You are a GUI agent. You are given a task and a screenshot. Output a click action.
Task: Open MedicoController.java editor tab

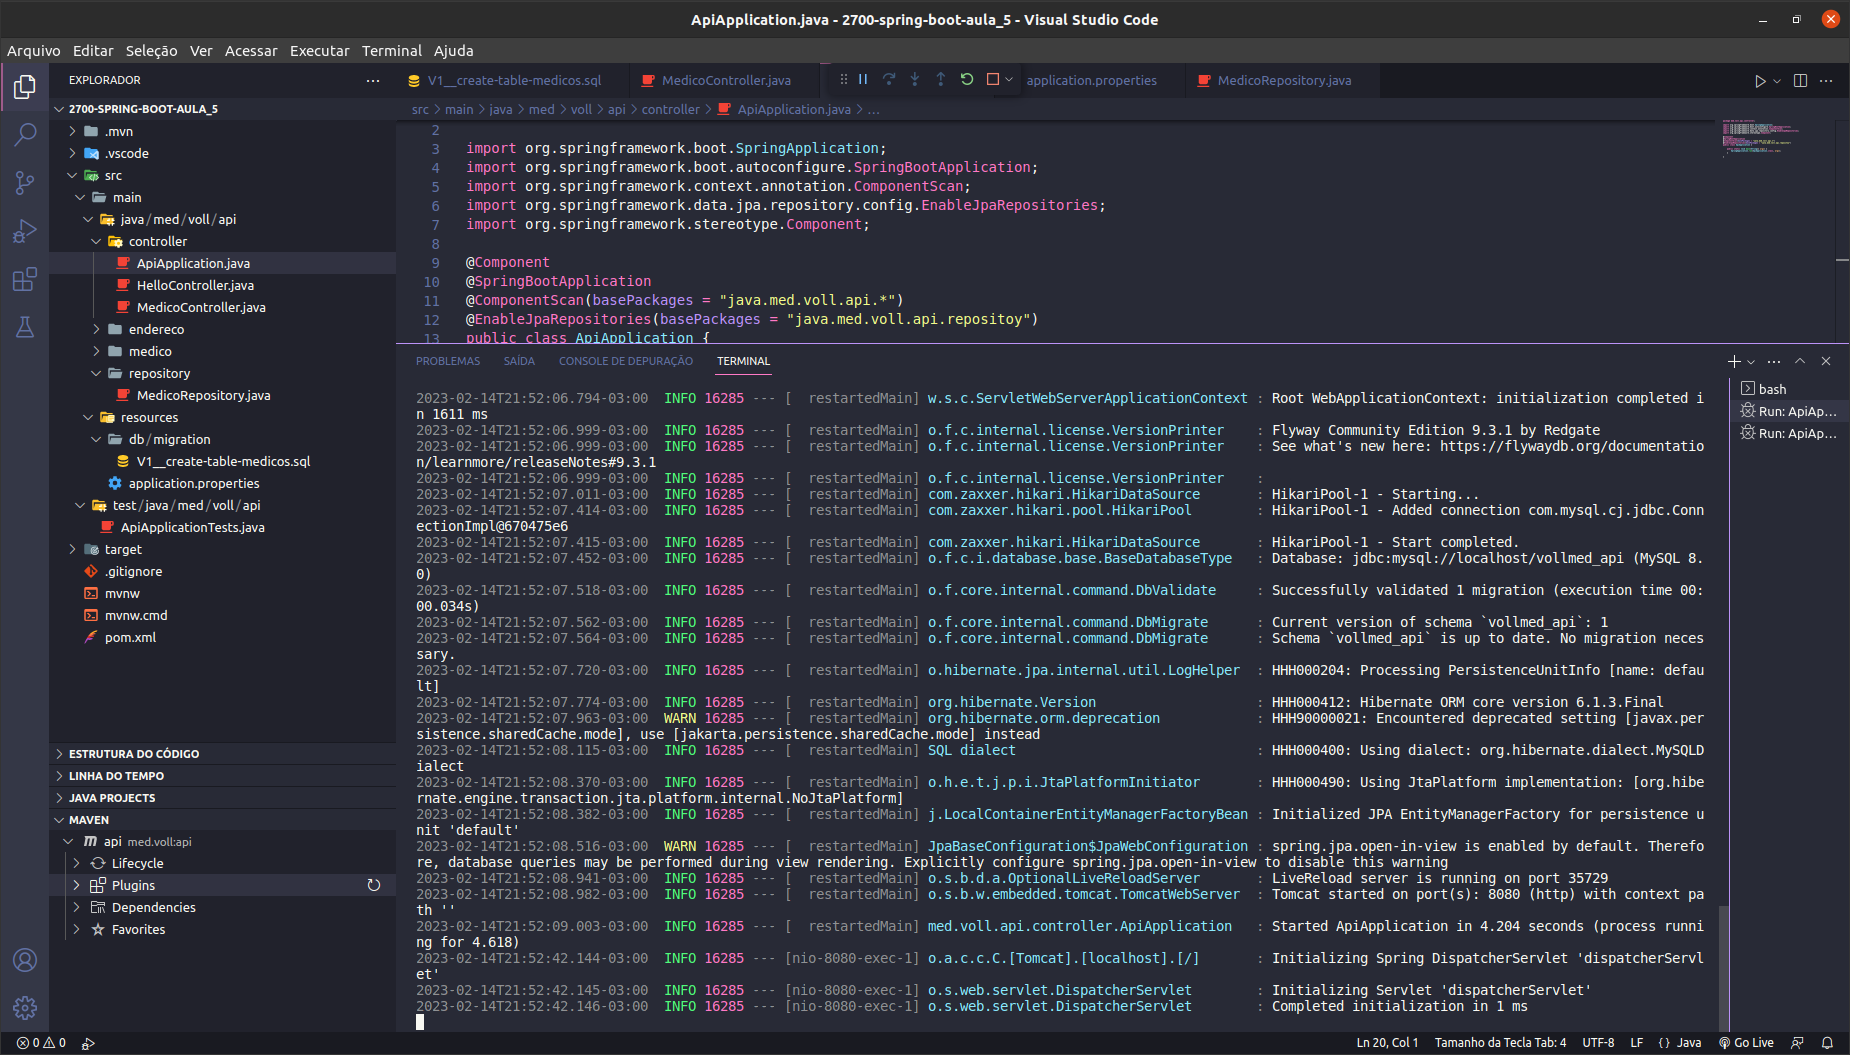[723, 80]
